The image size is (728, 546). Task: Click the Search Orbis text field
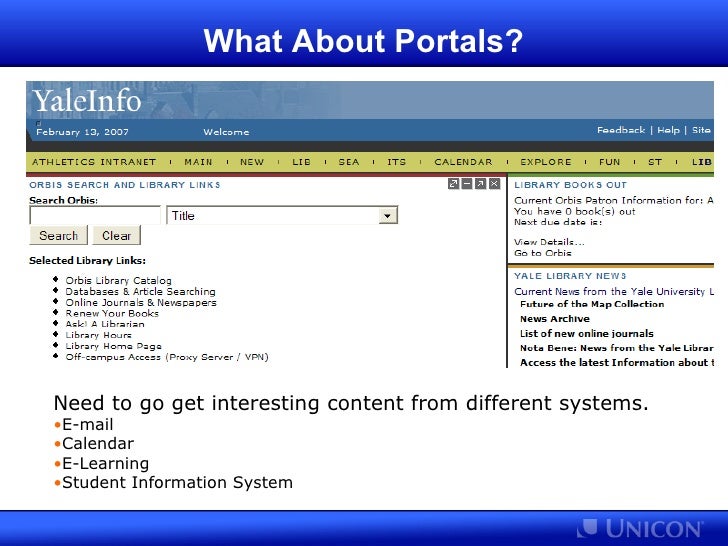[x=95, y=215]
